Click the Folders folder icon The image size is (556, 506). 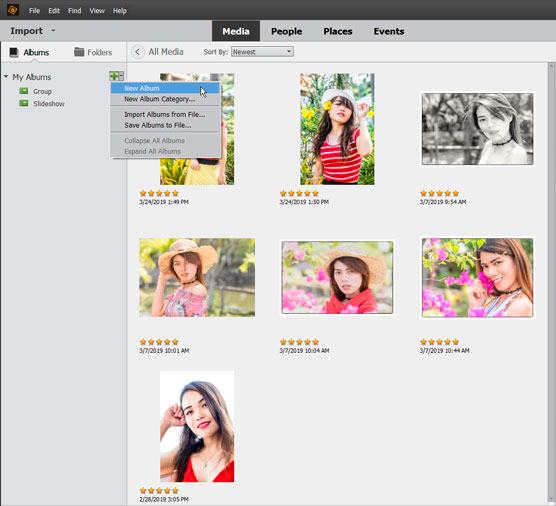pos(79,52)
